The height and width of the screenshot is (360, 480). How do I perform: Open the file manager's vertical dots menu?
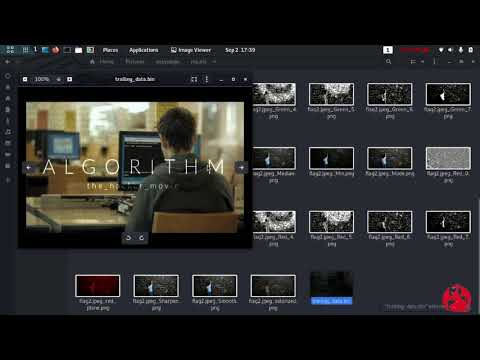click(x=434, y=62)
